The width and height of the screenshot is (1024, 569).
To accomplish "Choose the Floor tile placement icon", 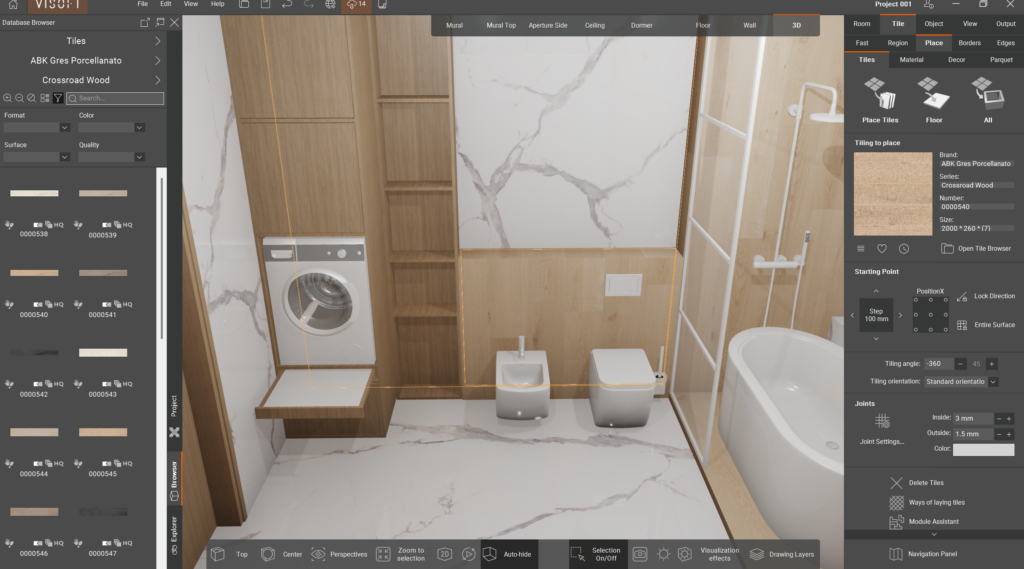I will tap(933, 93).
